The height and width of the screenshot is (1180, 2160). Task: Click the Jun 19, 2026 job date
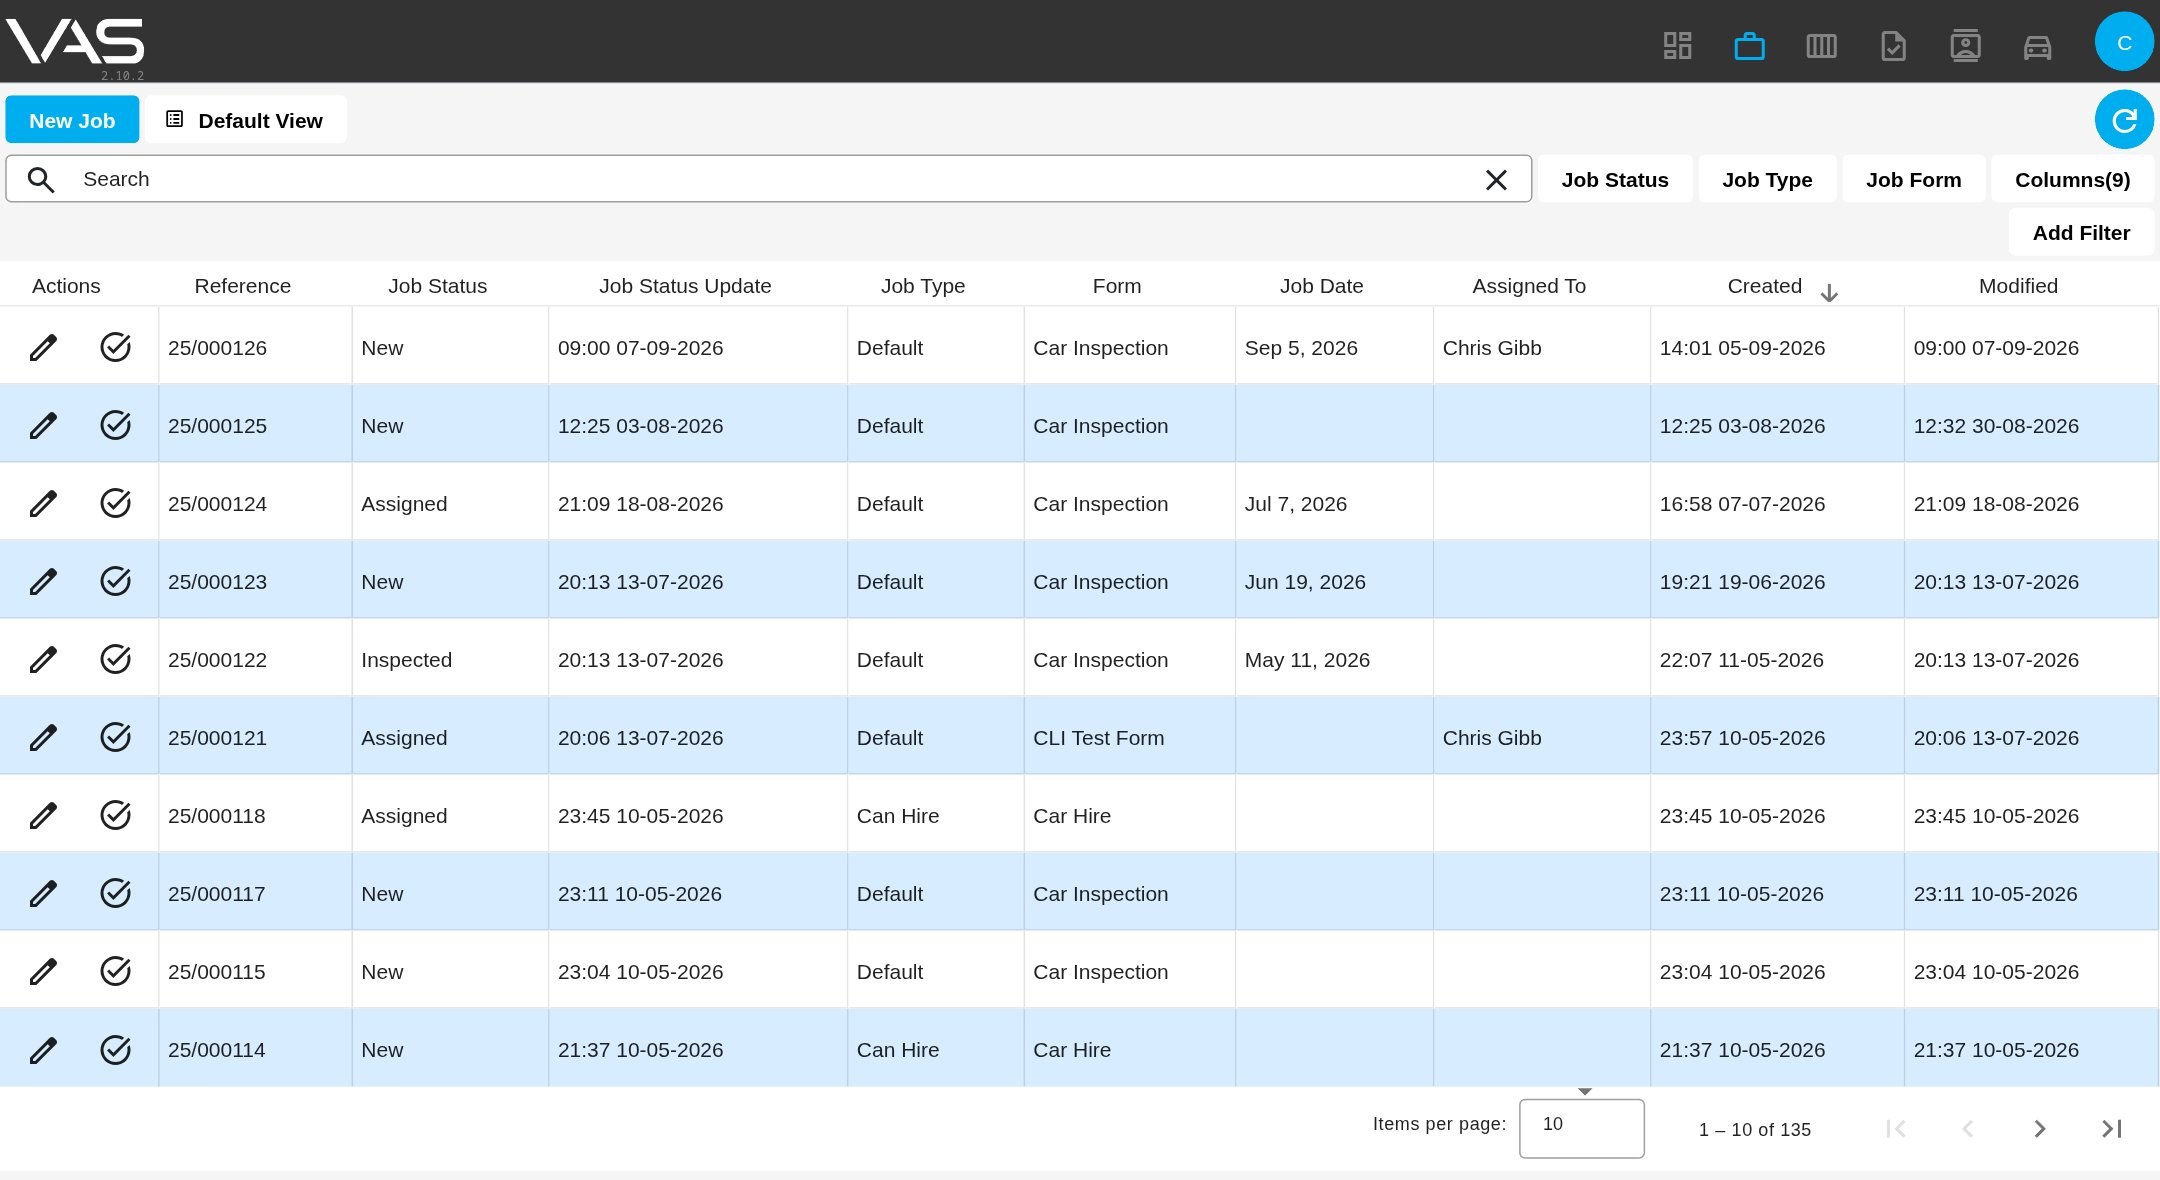[1305, 582]
